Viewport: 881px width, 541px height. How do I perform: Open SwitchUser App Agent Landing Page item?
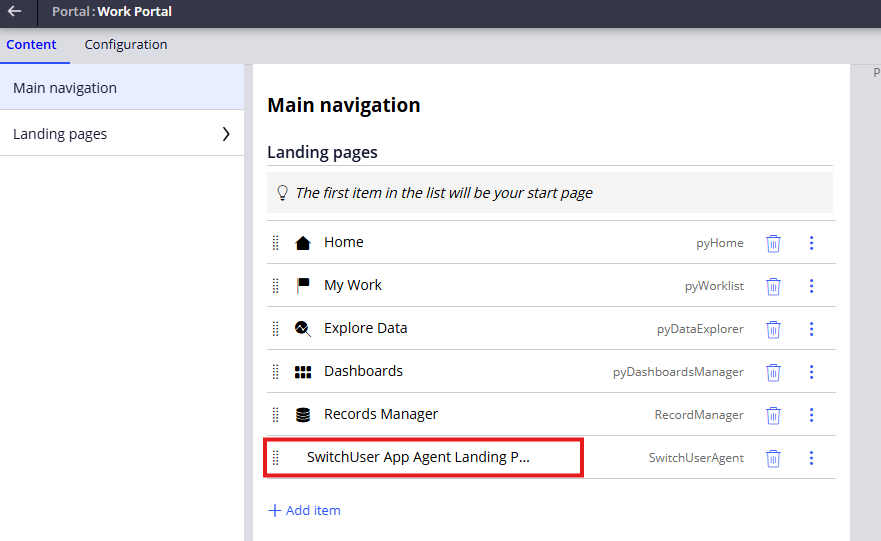[418, 457]
